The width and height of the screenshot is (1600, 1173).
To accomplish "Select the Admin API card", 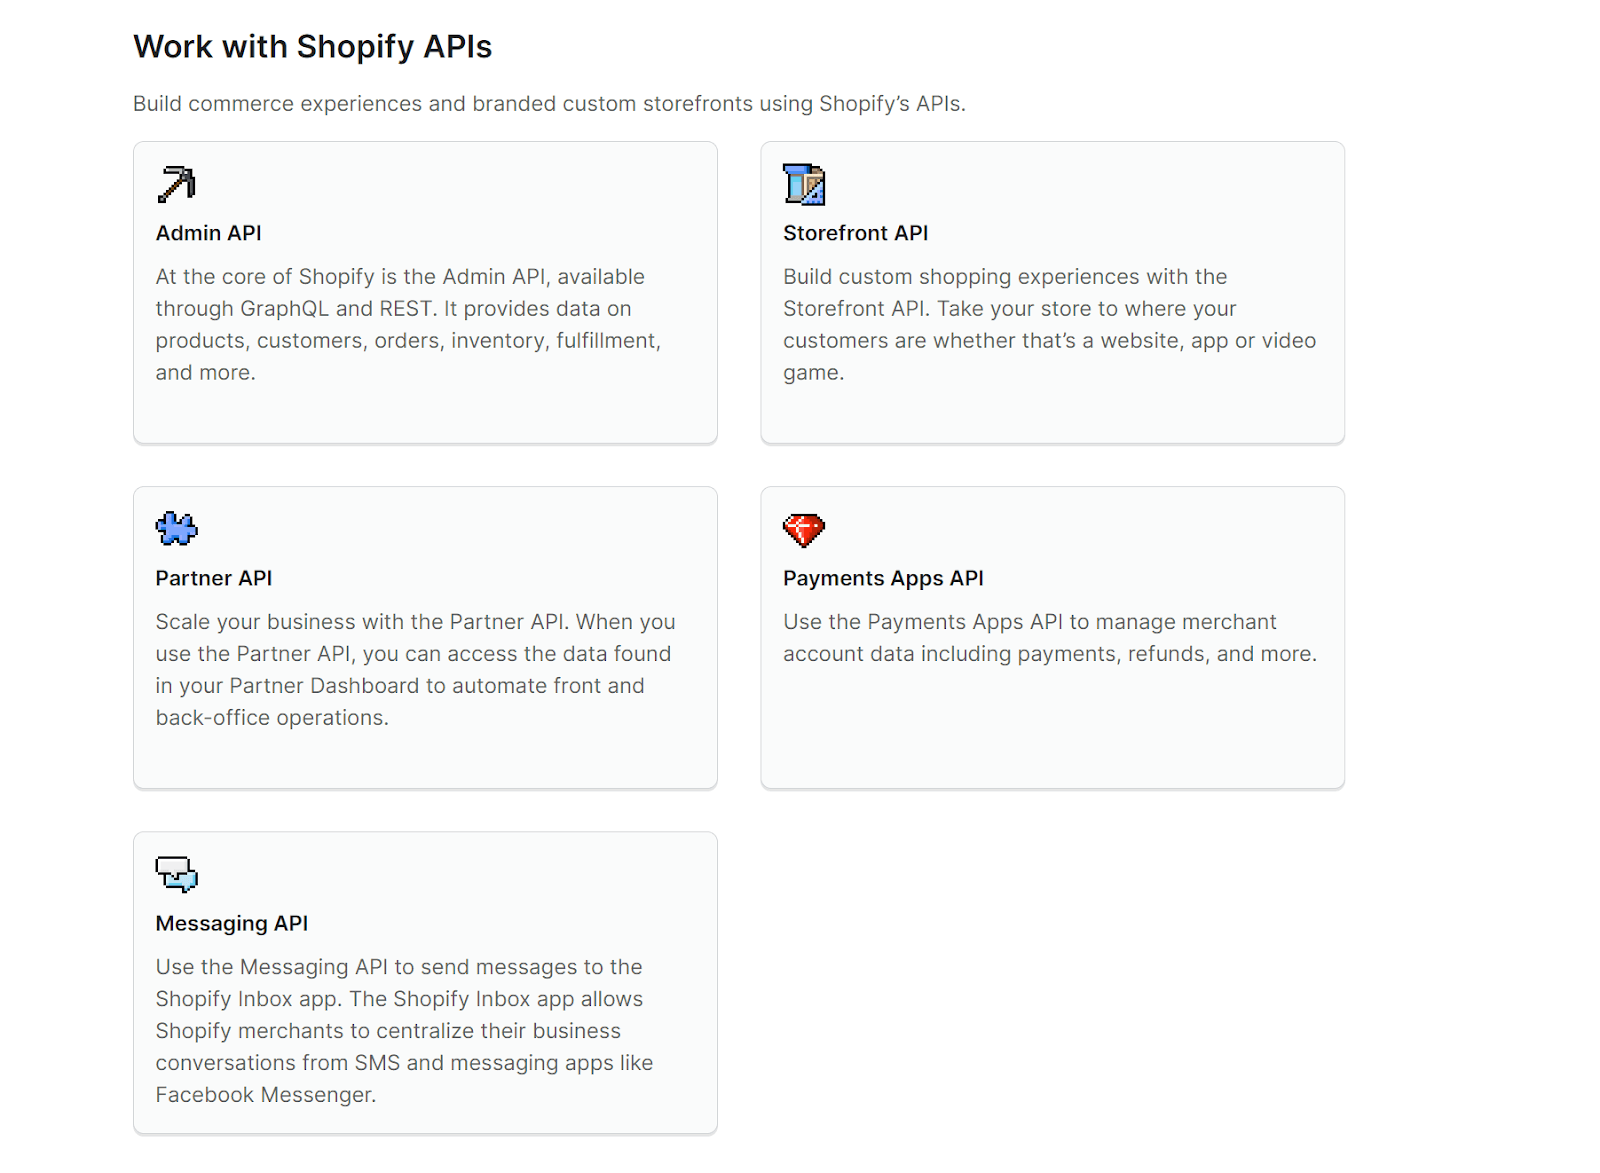I will 425,293.
